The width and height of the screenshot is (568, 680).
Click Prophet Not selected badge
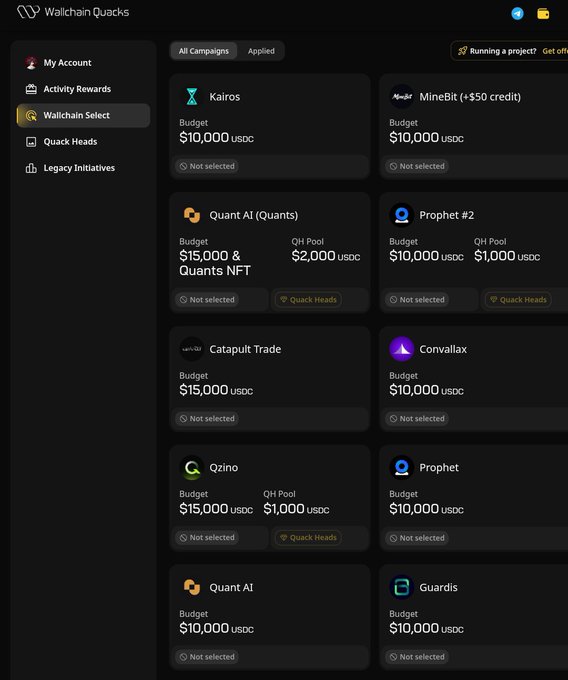(417, 538)
